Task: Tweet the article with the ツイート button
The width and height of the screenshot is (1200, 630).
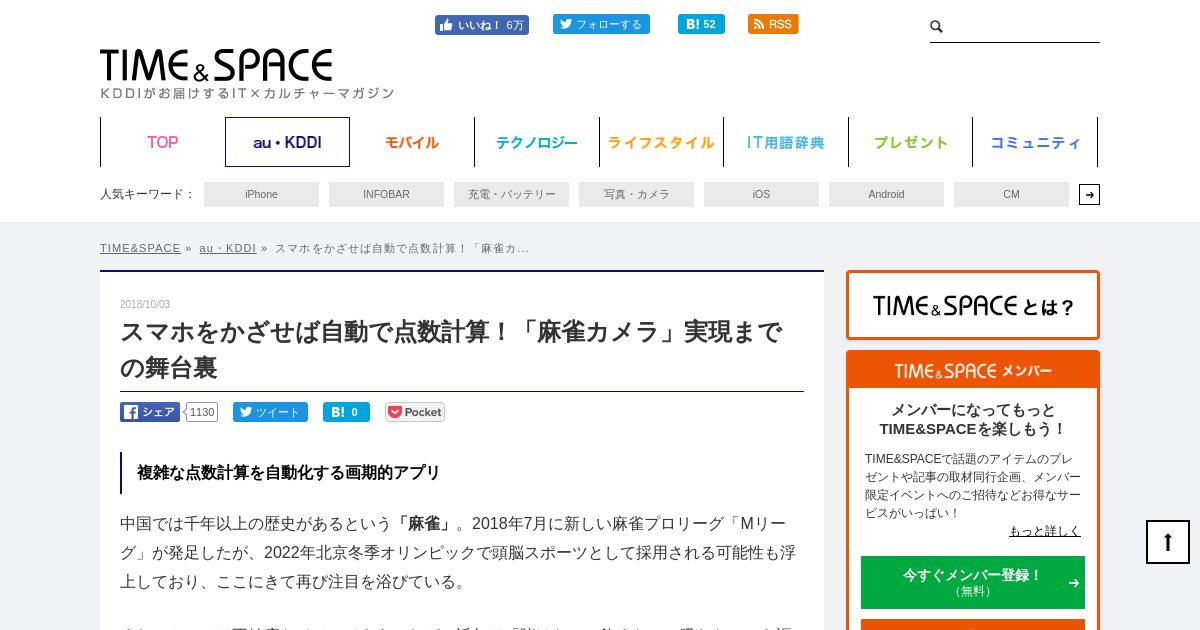Action: tap(270, 412)
